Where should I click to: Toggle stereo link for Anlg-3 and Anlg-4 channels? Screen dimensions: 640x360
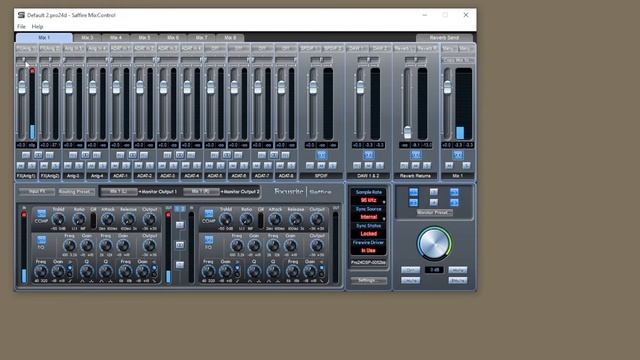click(85, 155)
